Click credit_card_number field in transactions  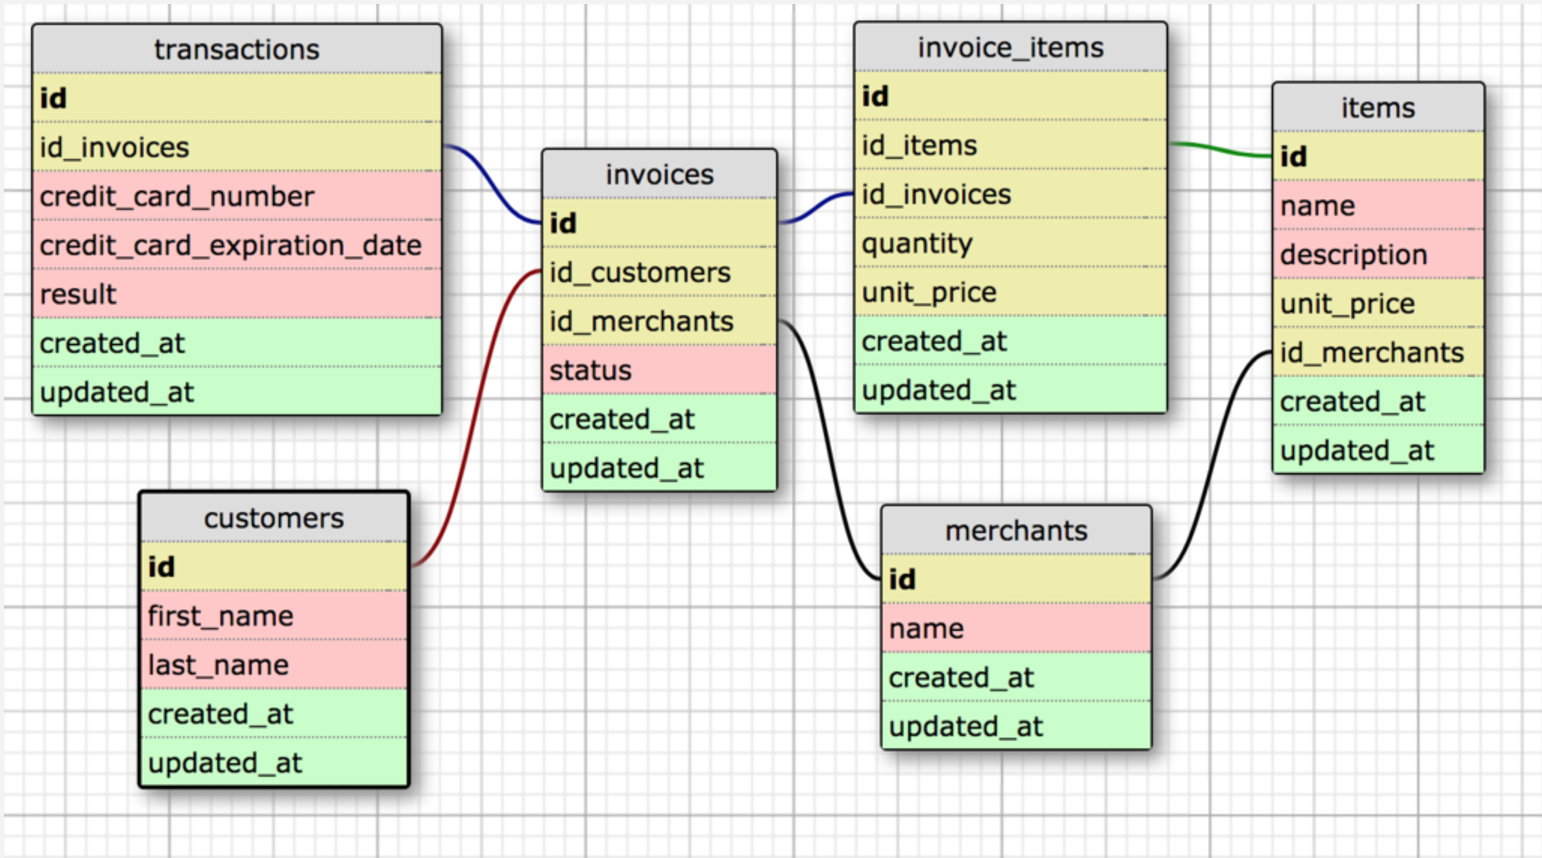click(237, 196)
